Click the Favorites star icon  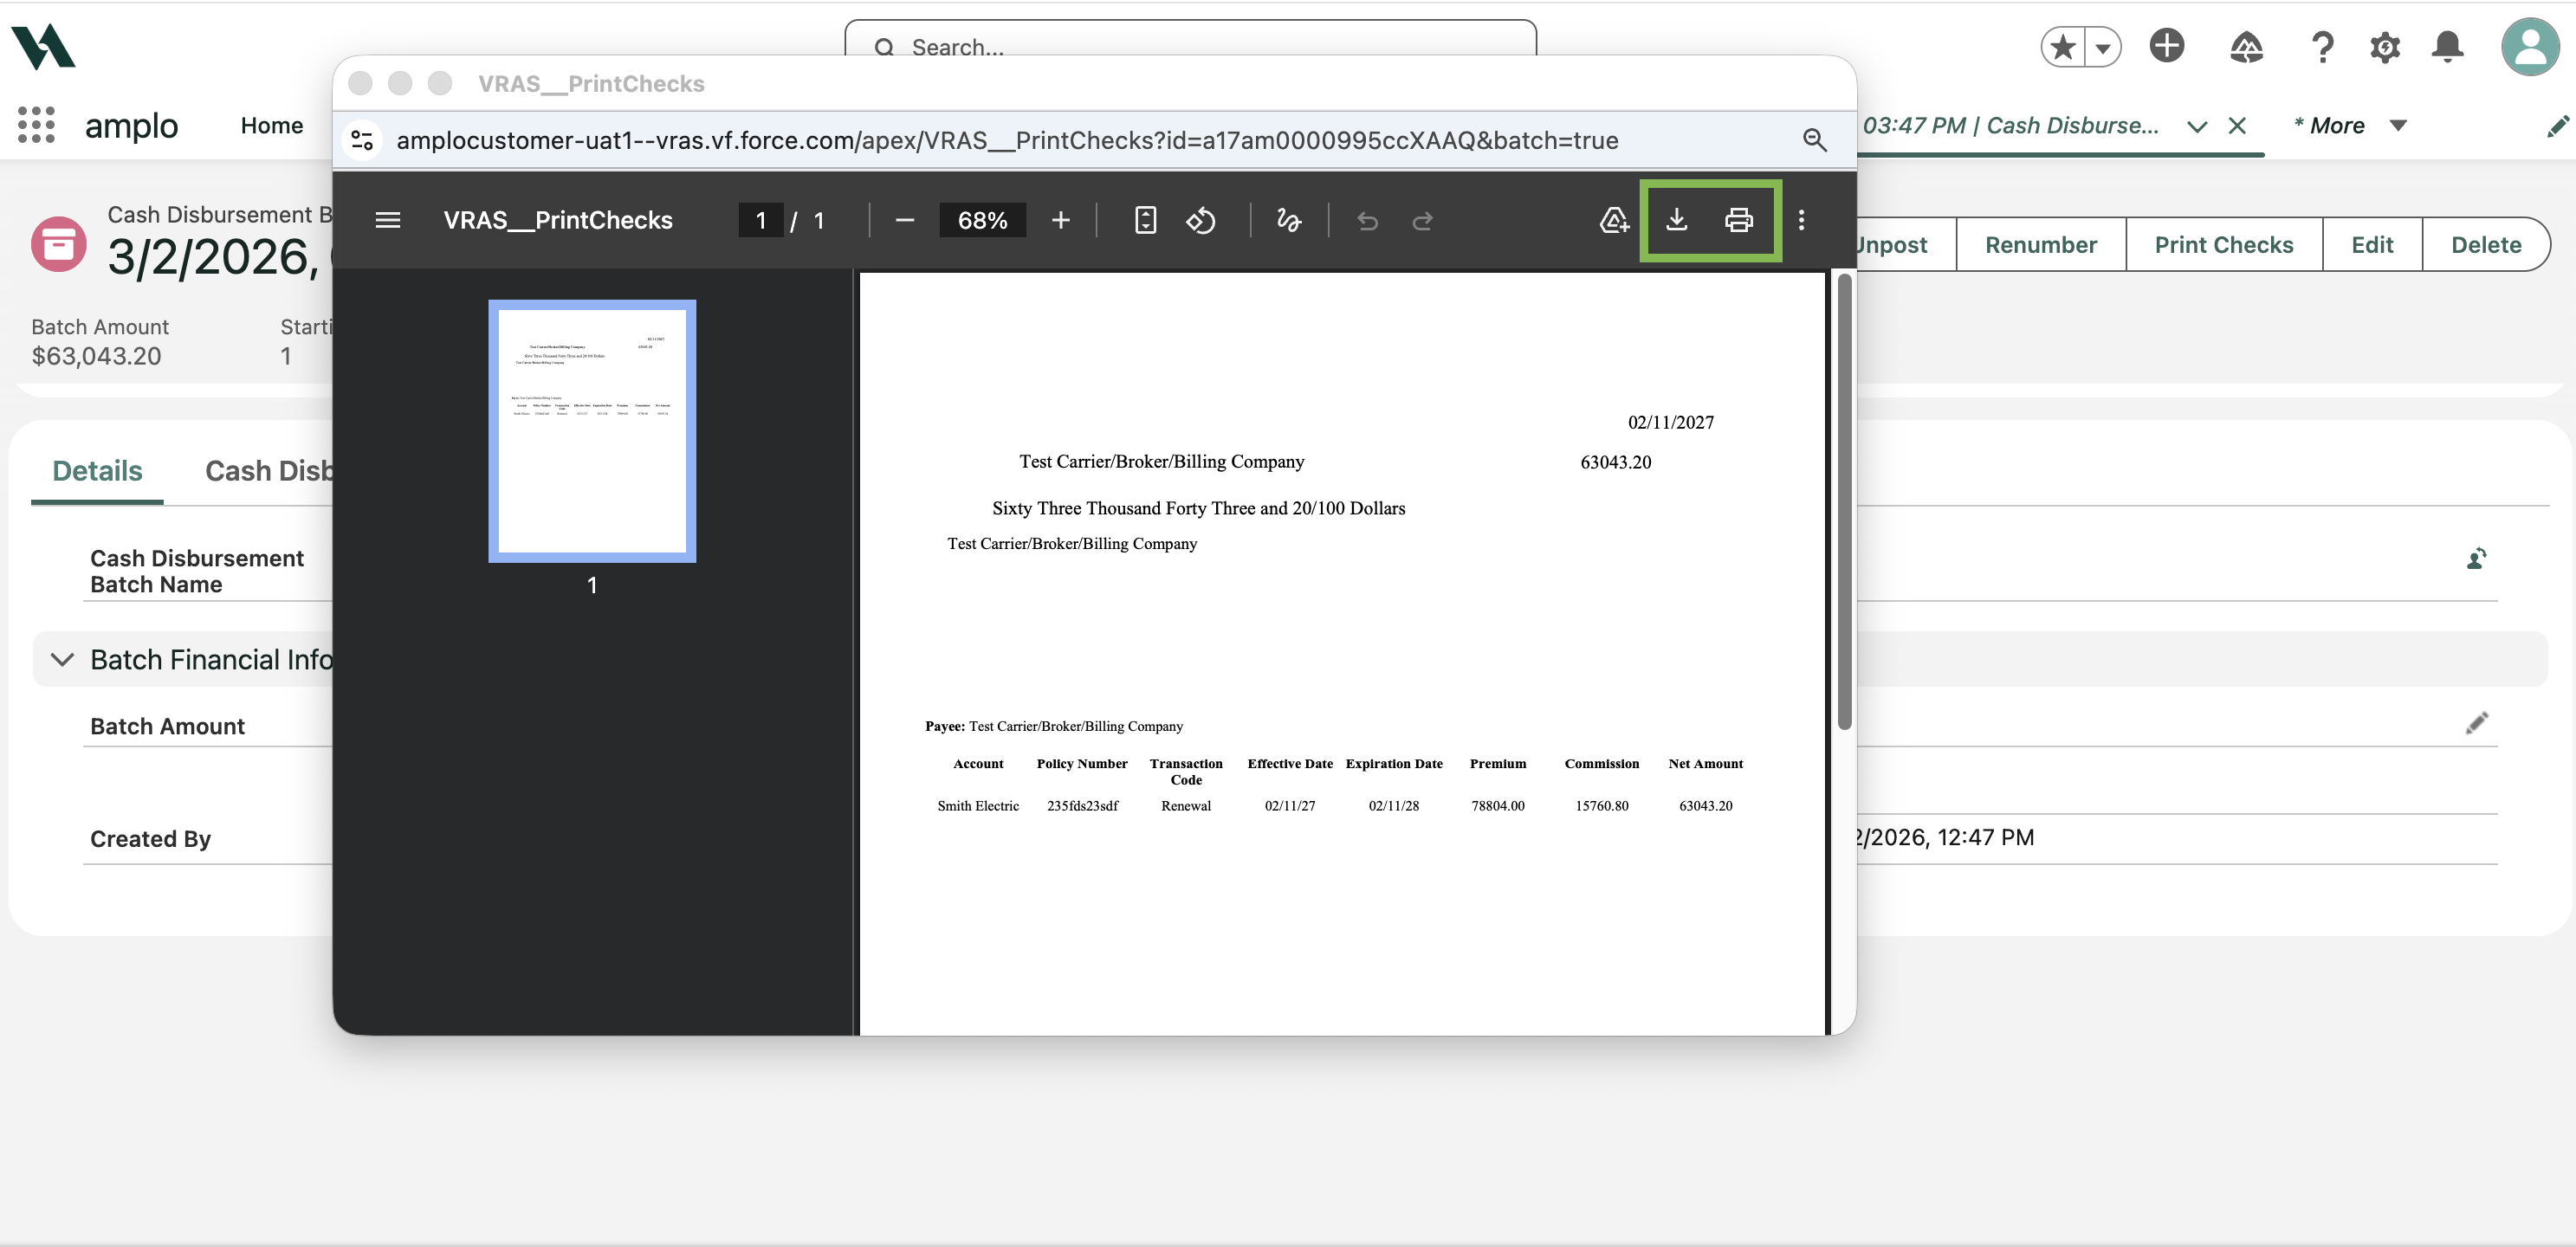coord(2062,47)
